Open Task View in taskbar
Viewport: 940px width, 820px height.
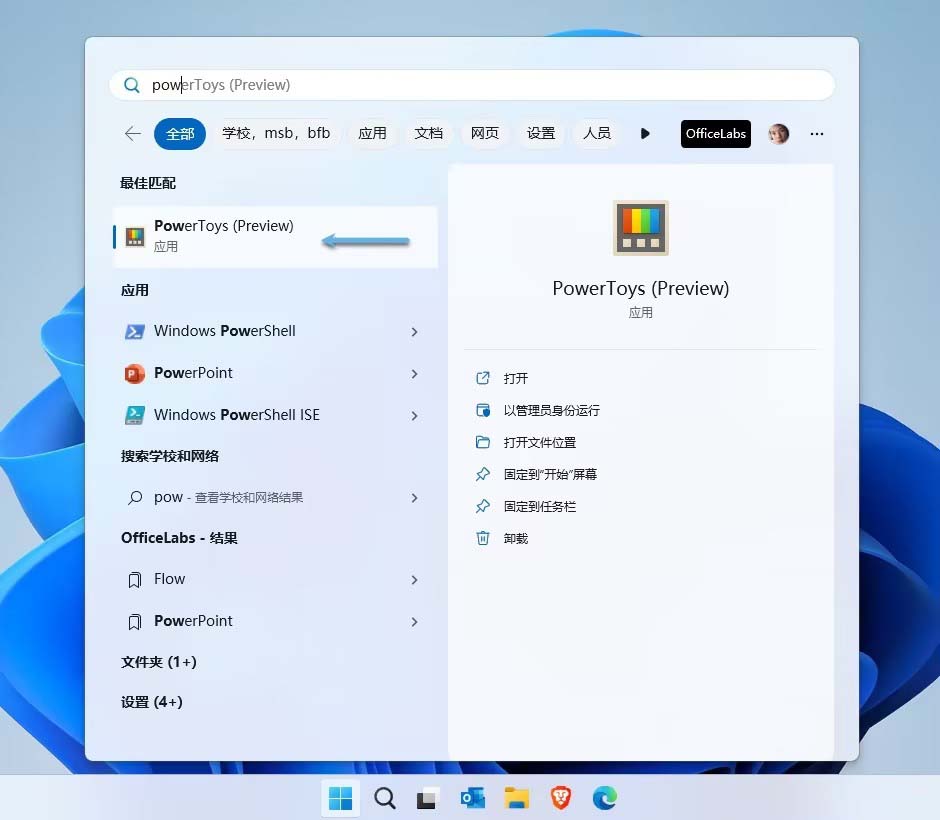[428, 798]
